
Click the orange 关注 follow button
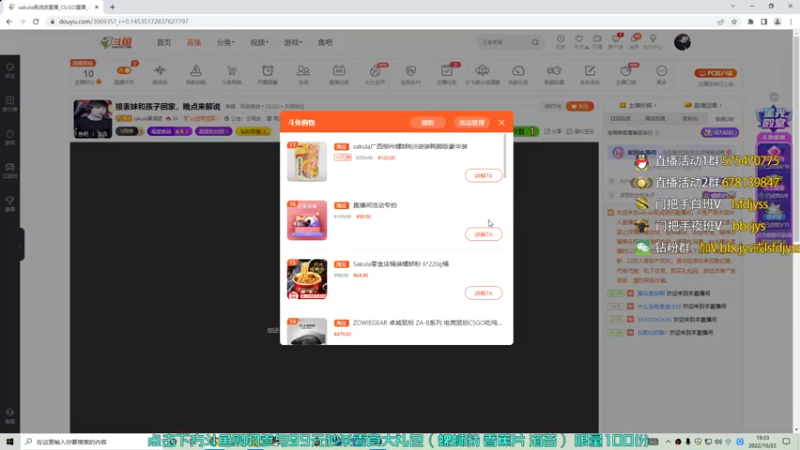click(x=580, y=106)
